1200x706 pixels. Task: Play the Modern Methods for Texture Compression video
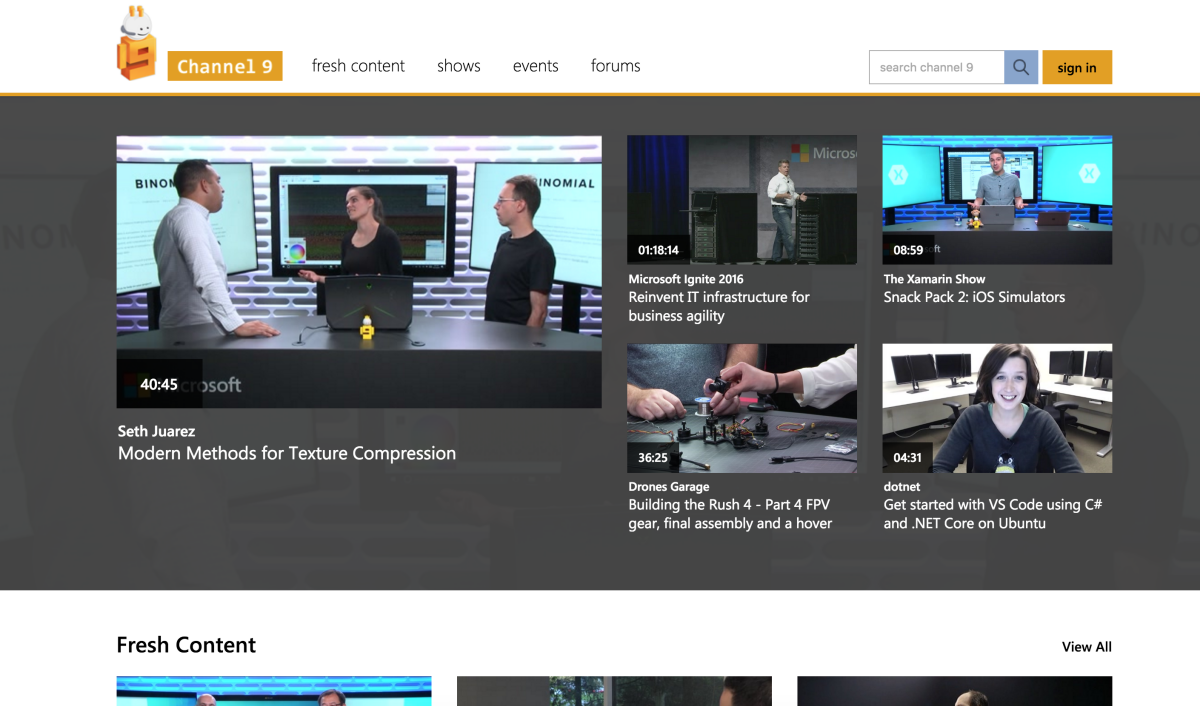pos(359,272)
